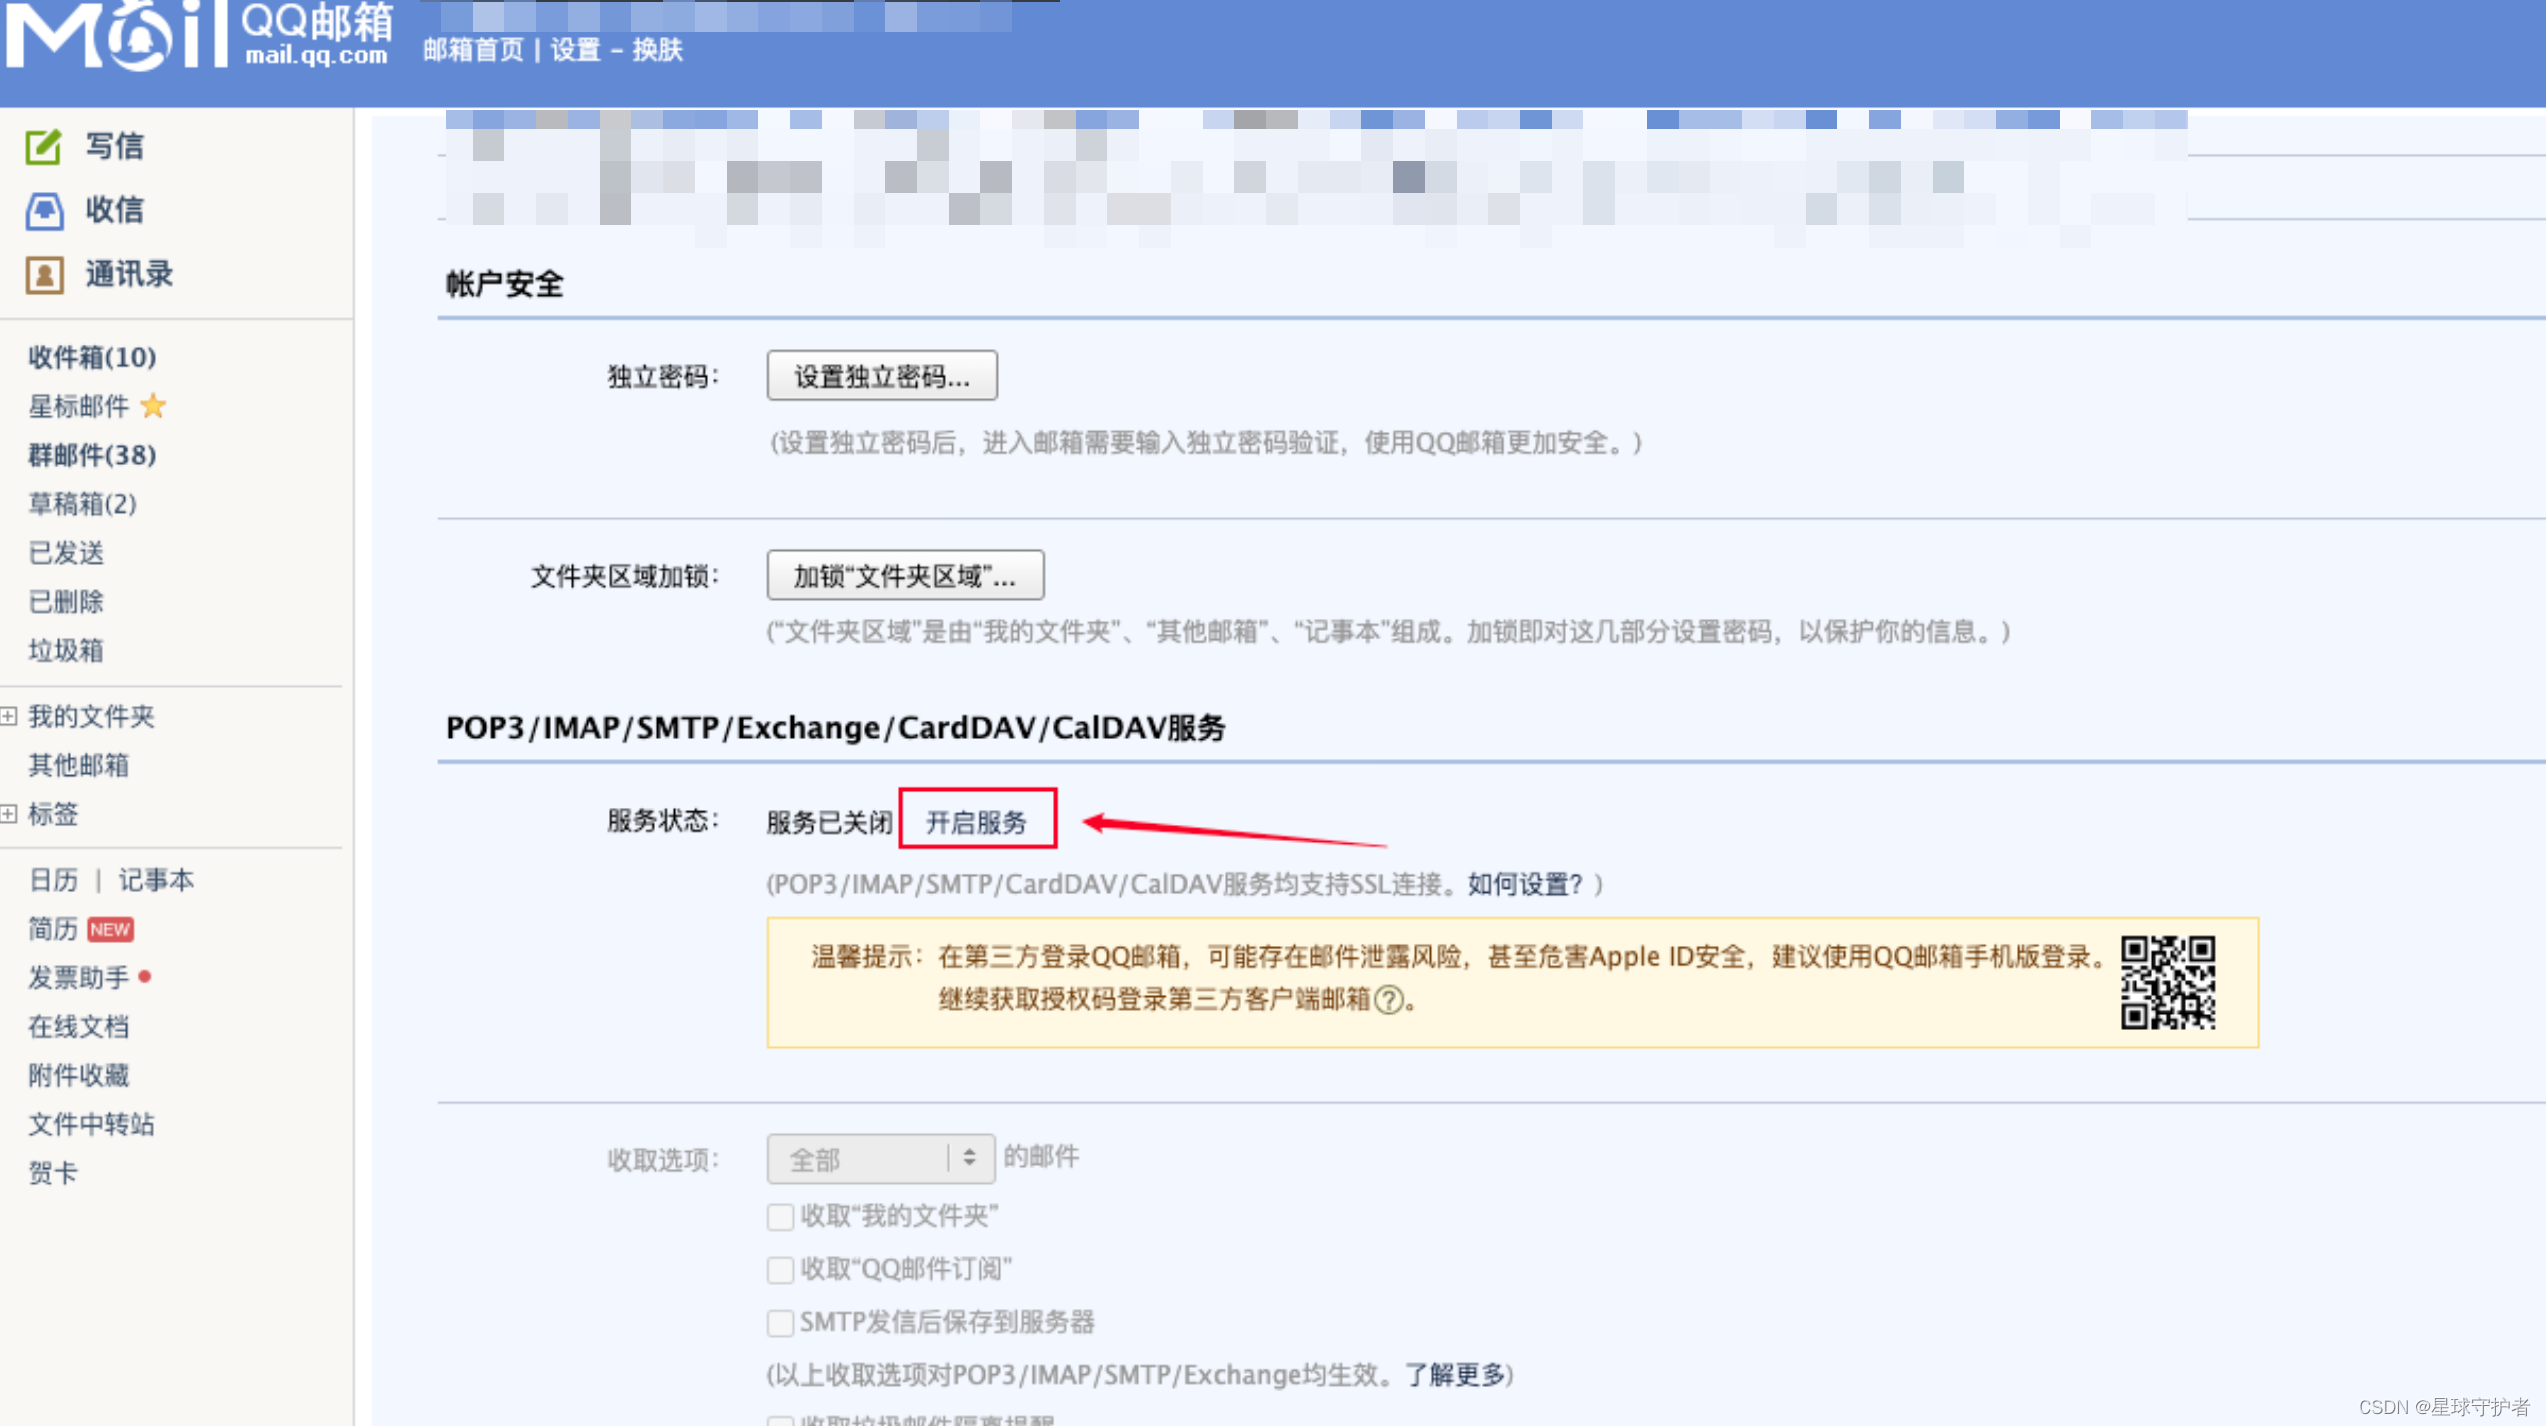Open the 收取选项 全部 dropdown
The width and height of the screenshot is (2546, 1426).
880,1158
